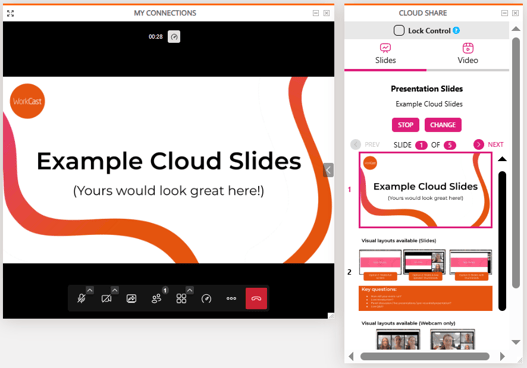Click the call timer 00:28 text

point(156,37)
